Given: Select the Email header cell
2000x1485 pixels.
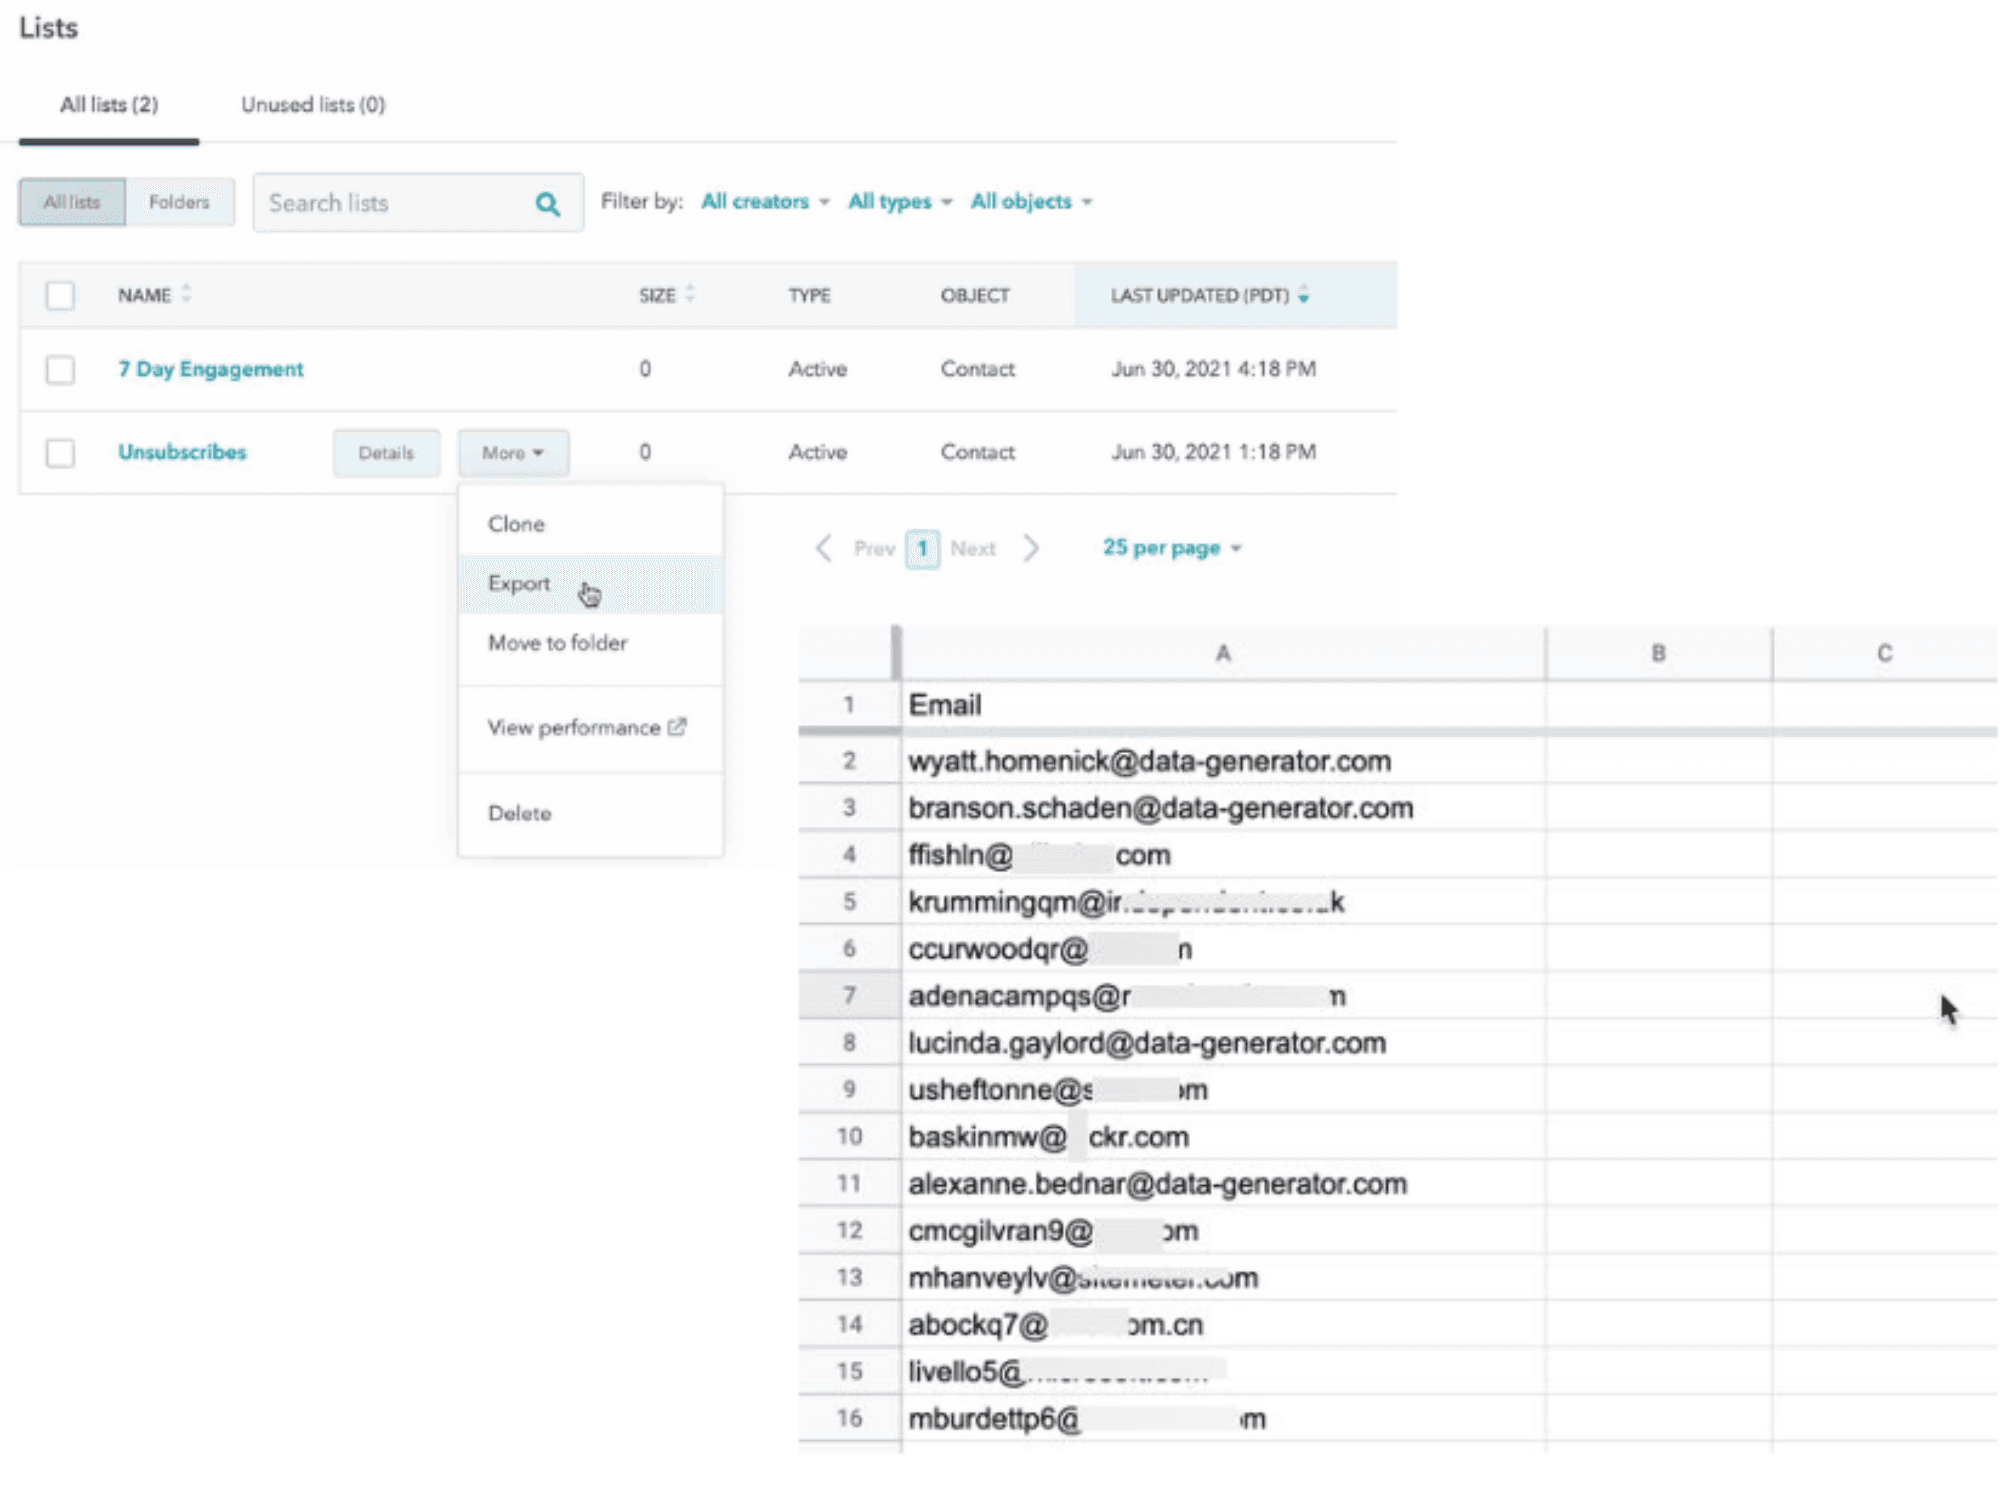Looking at the screenshot, I should (1223, 706).
